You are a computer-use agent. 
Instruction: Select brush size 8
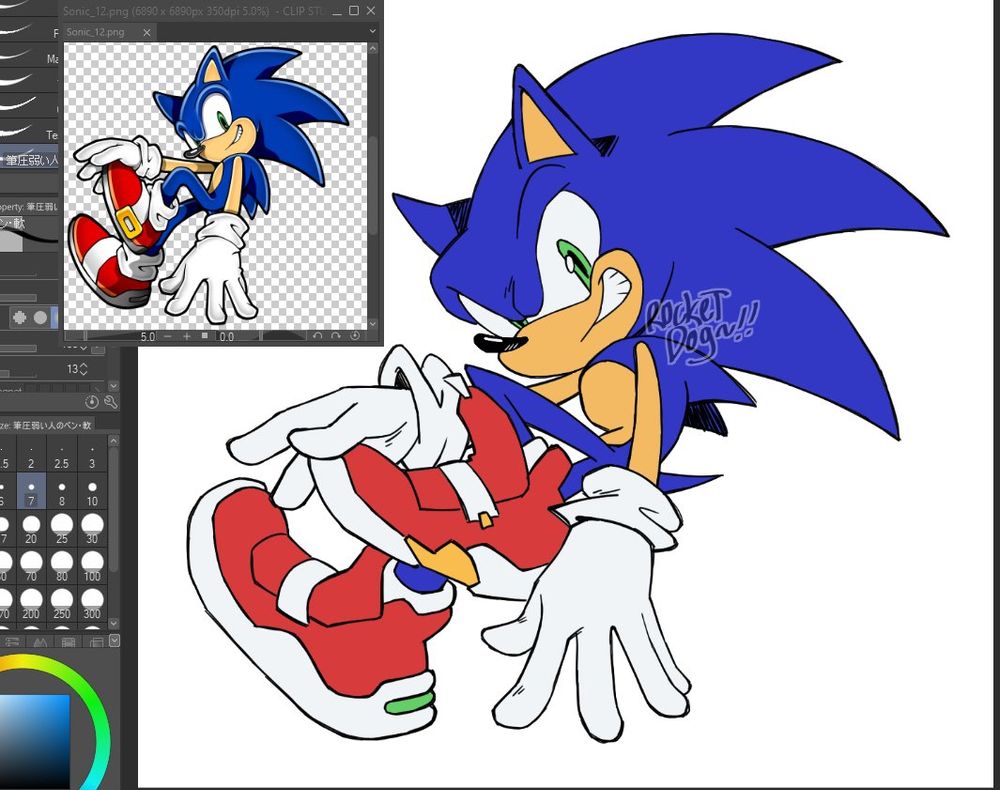[62, 492]
